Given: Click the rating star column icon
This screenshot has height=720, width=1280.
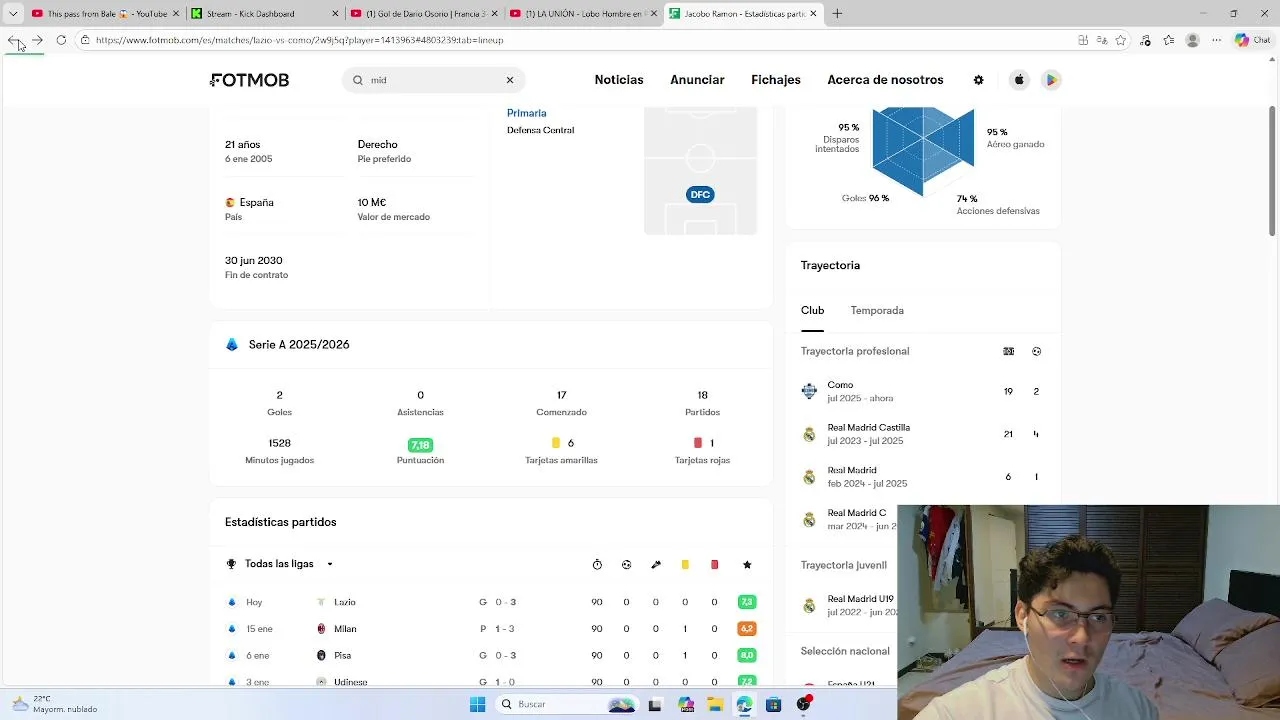Looking at the screenshot, I should click(x=747, y=565).
